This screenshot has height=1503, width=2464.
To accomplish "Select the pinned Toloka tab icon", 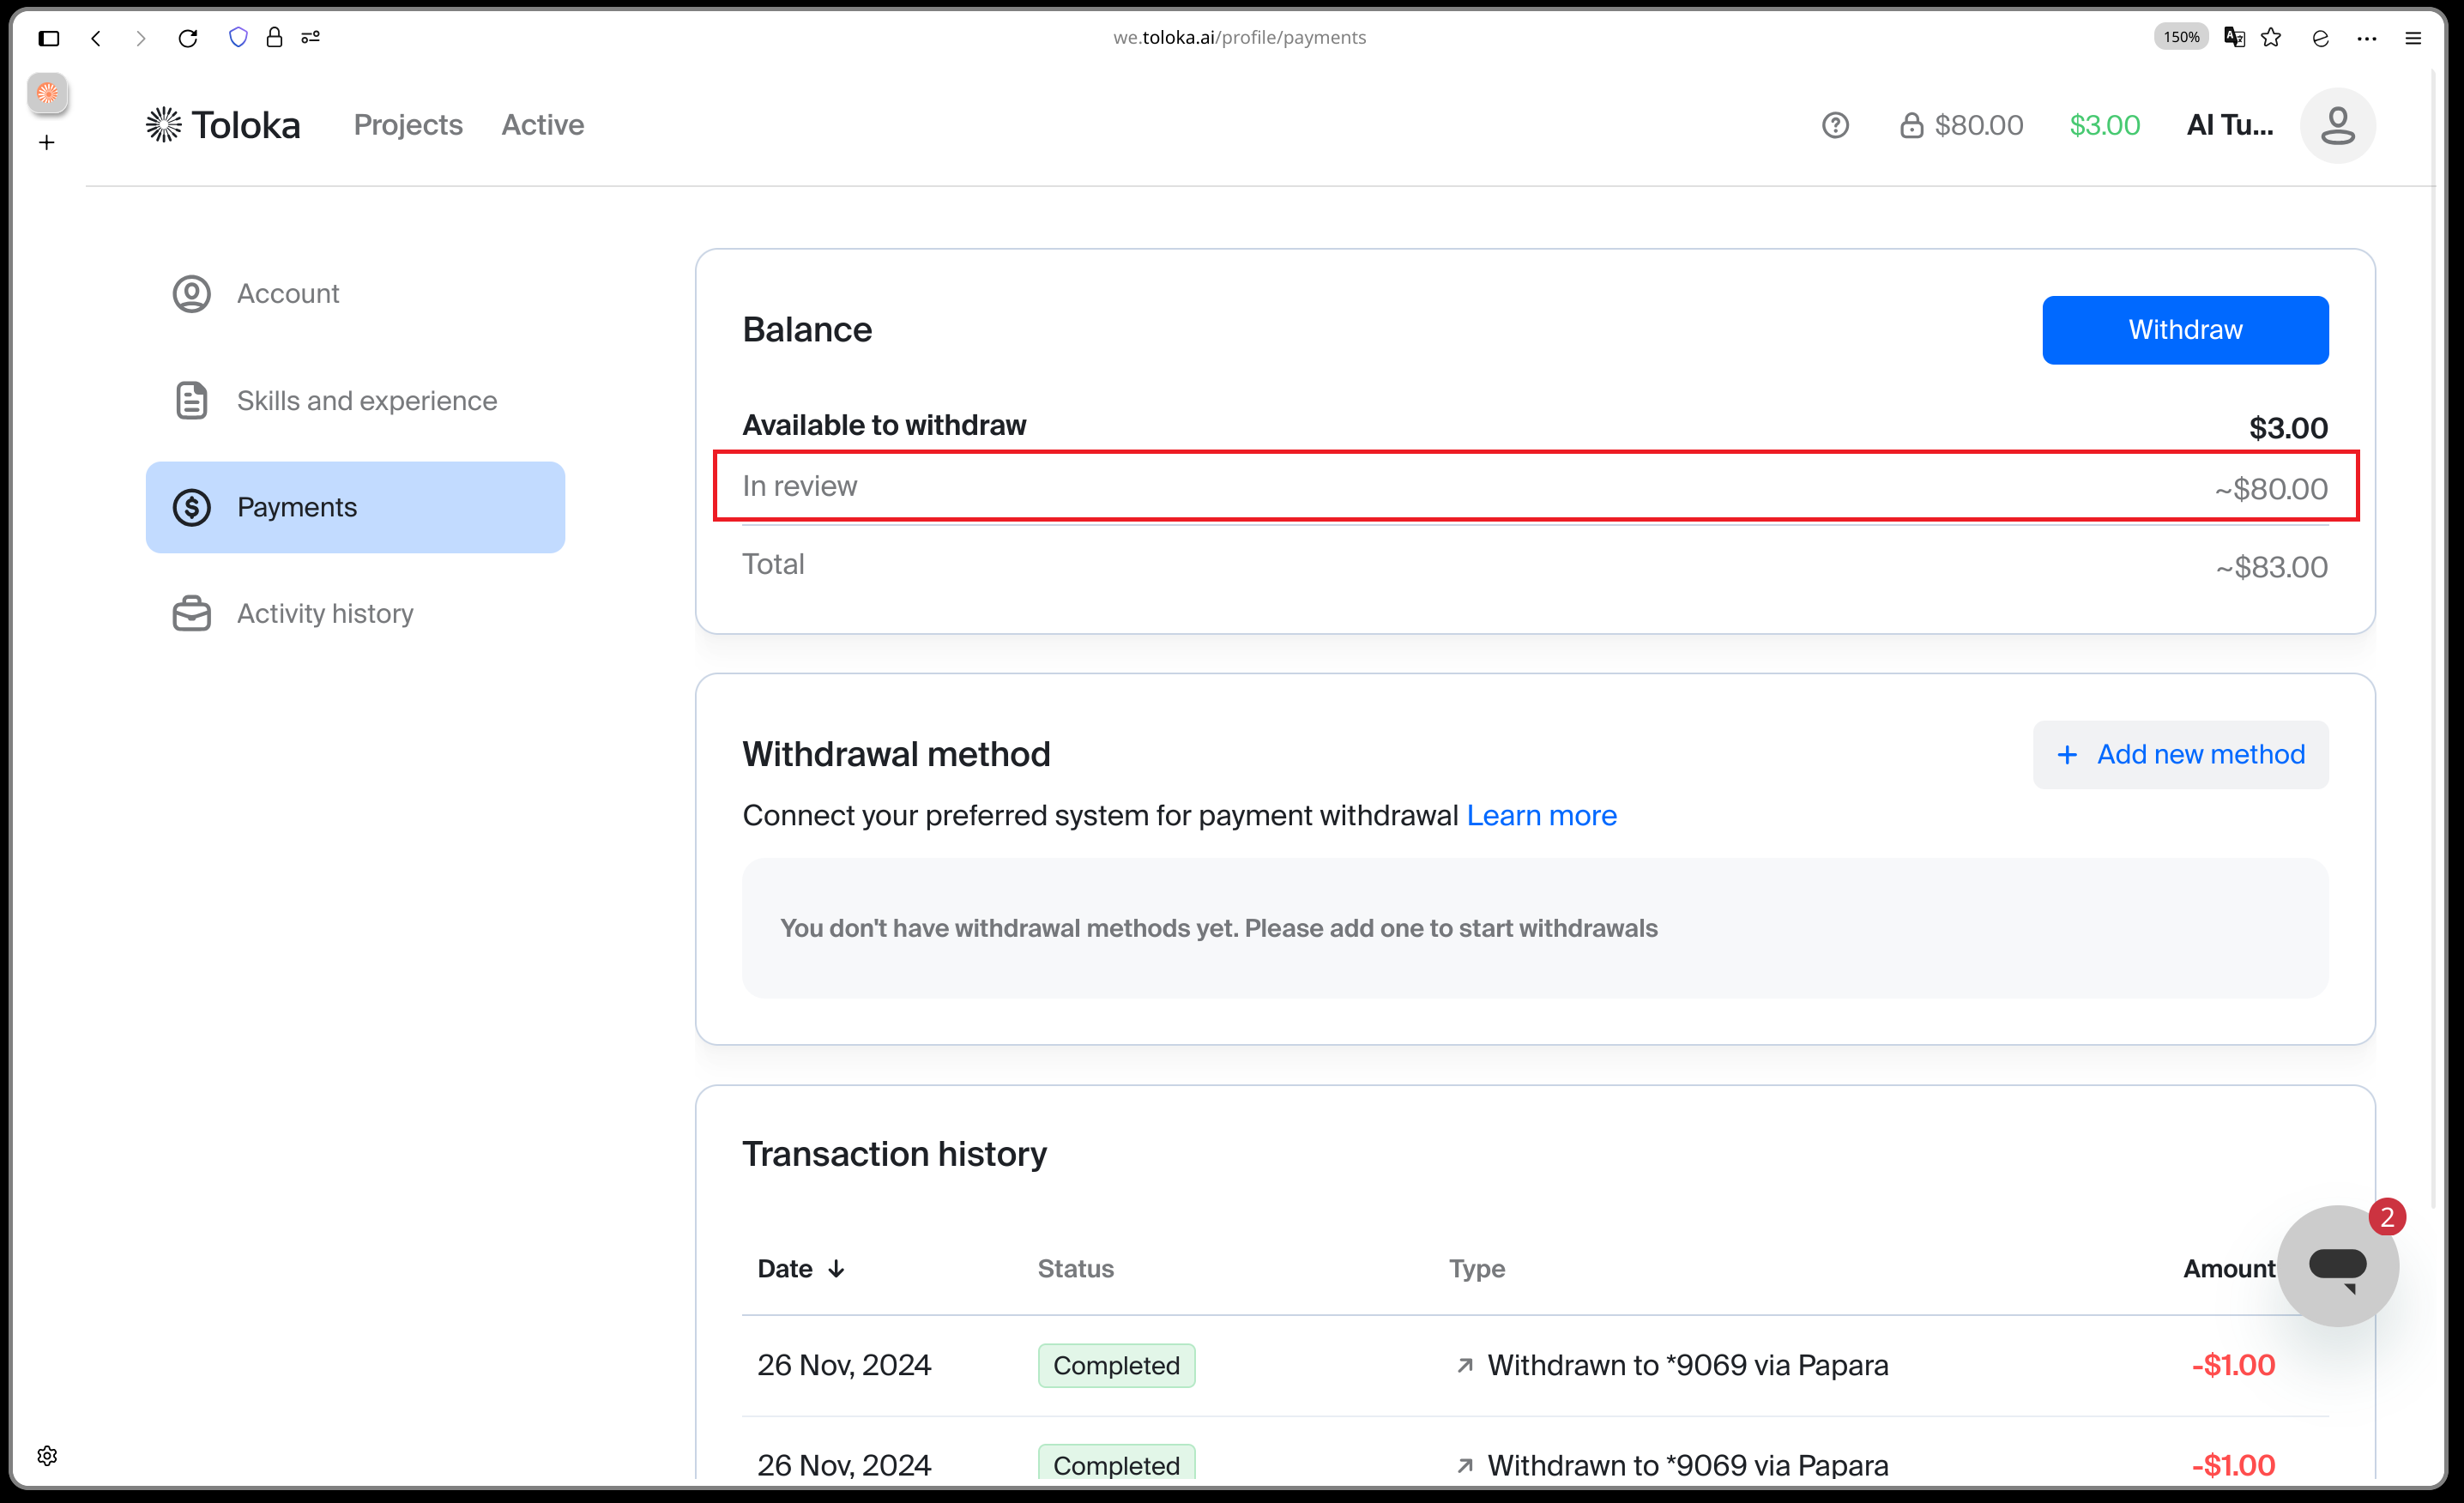I will click(47, 93).
